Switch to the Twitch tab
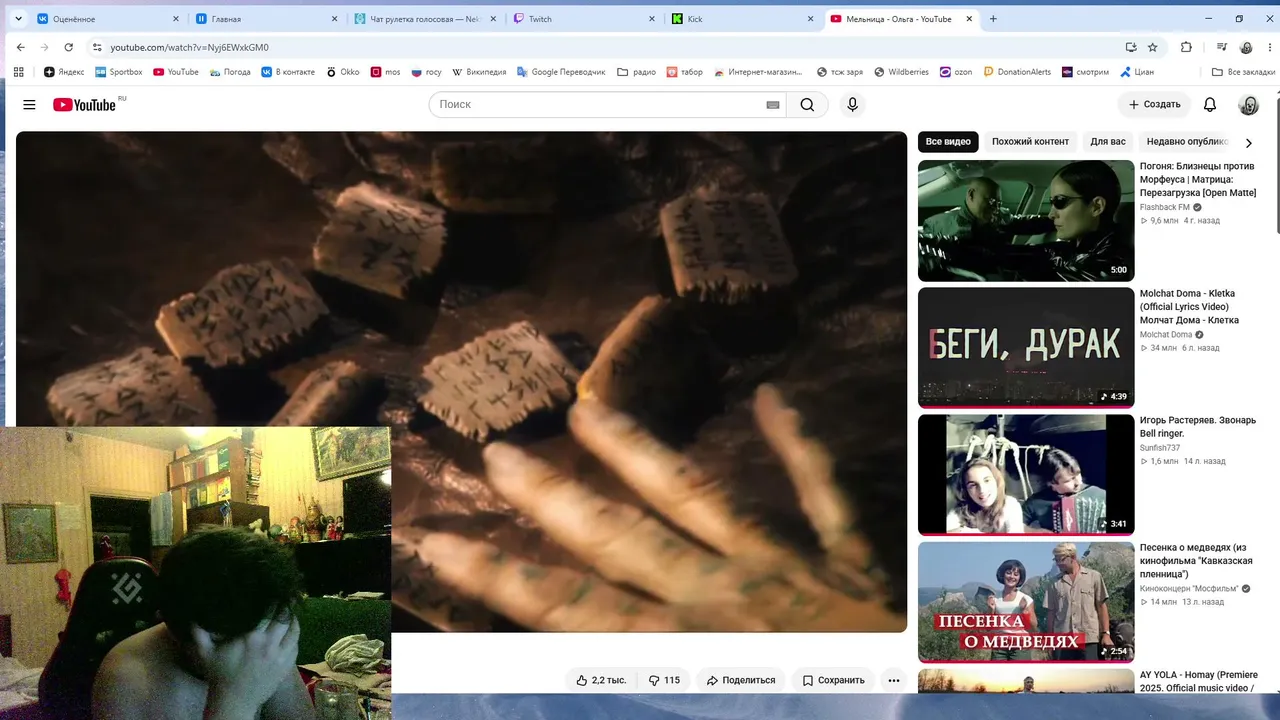 [584, 19]
